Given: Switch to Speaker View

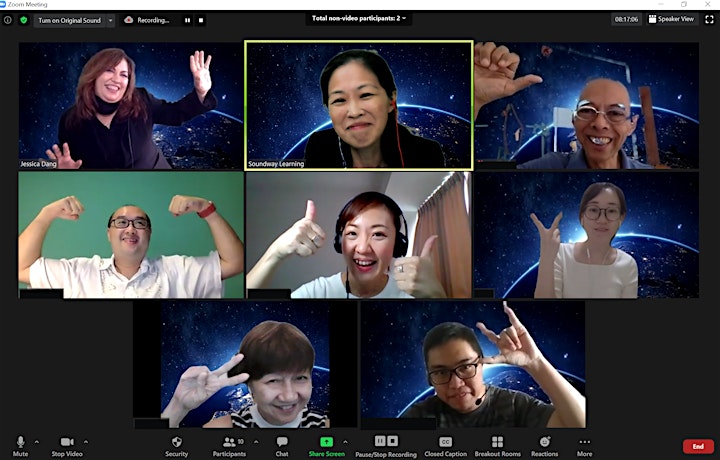Looking at the screenshot, I should pyautogui.click(x=671, y=19).
